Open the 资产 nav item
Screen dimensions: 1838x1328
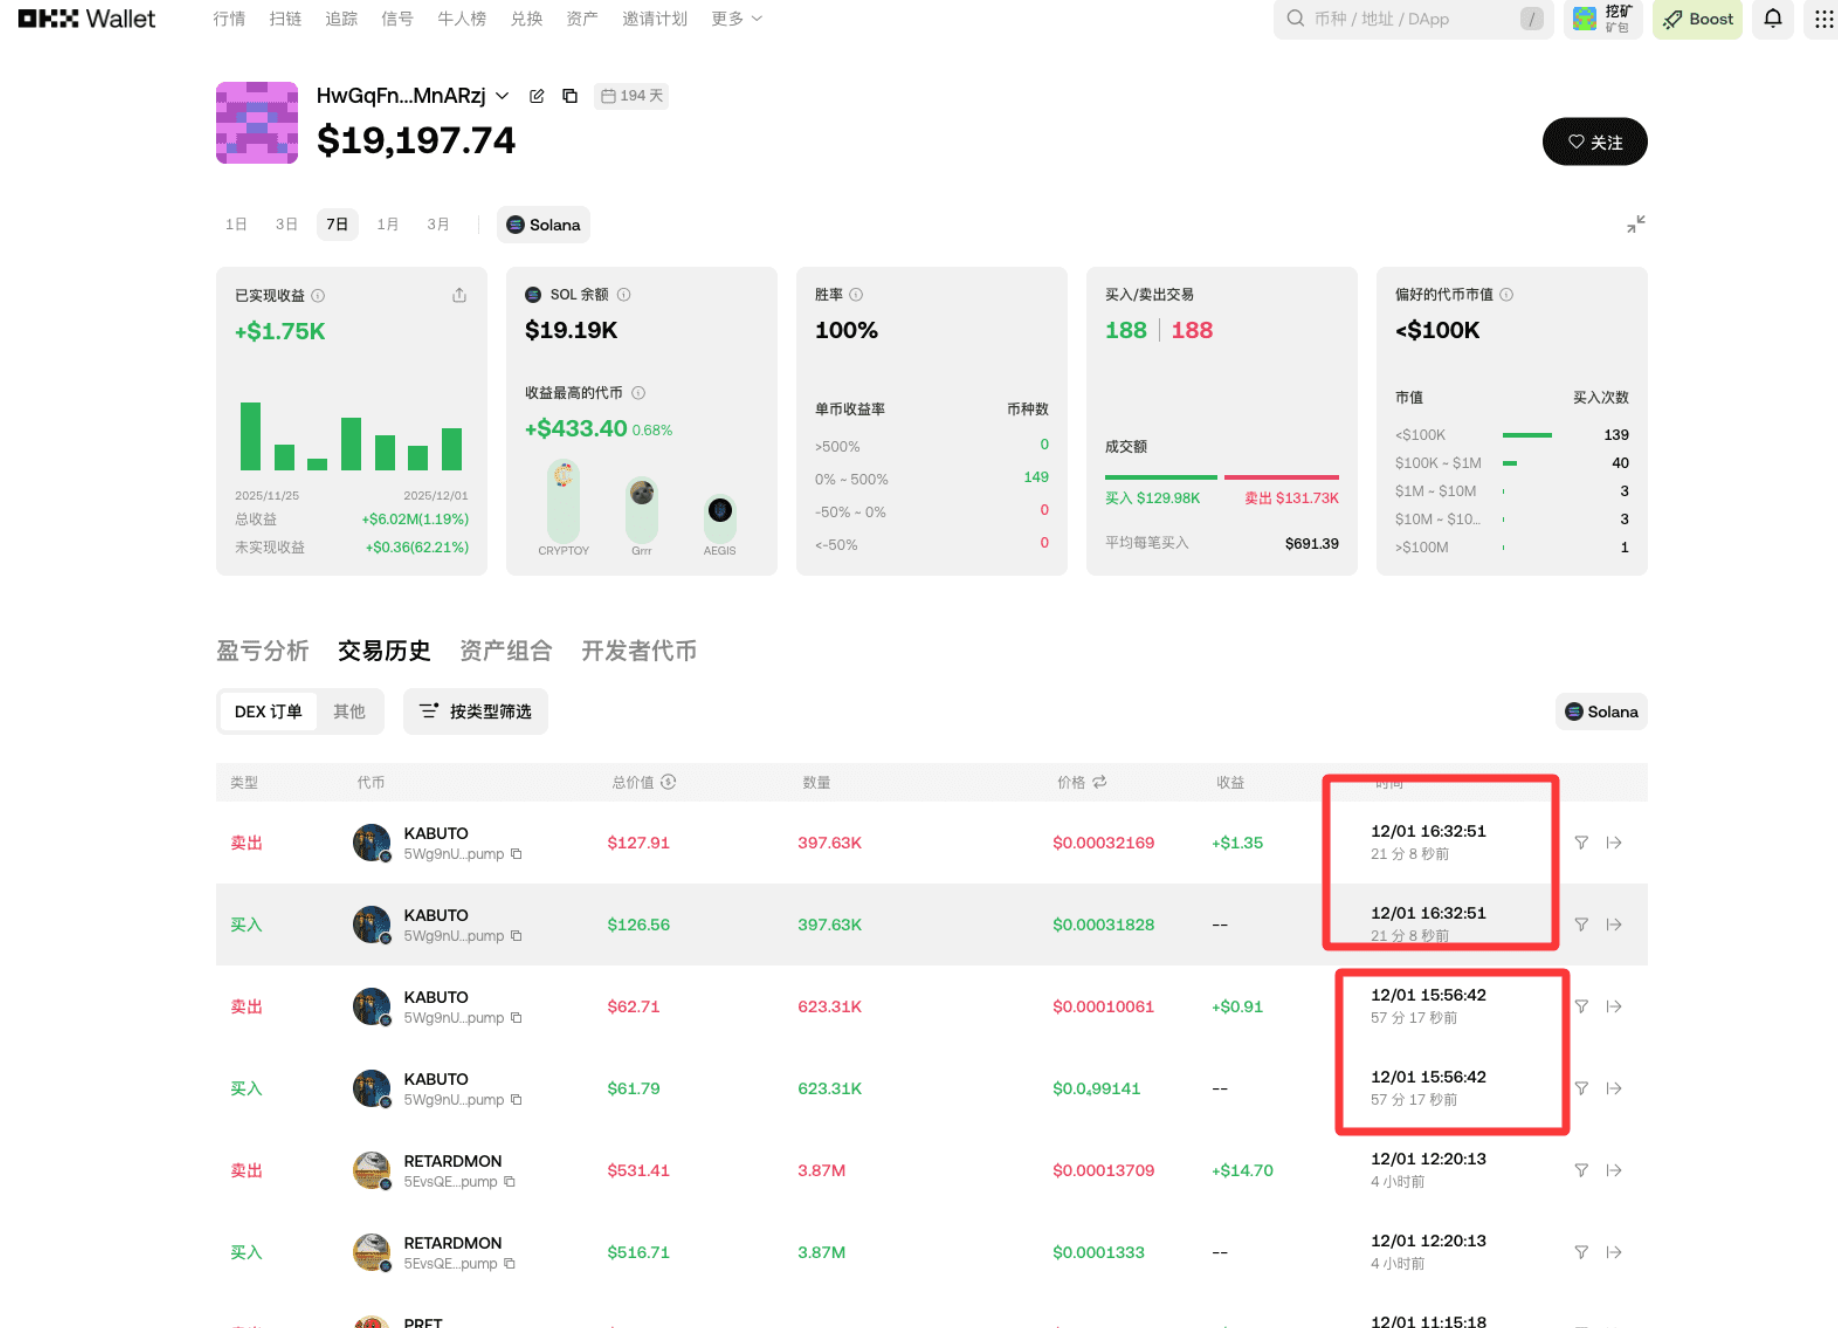(582, 19)
